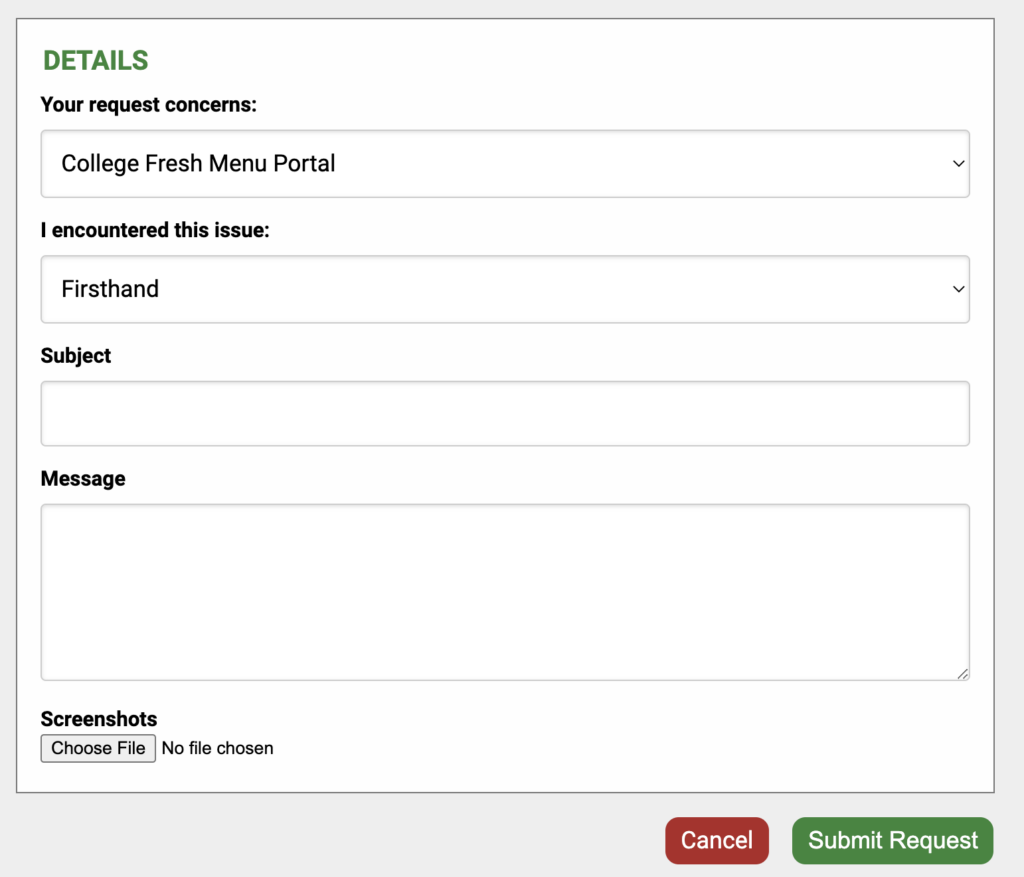The width and height of the screenshot is (1024, 877).
Task: Click the Choose File button
Action: [x=98, y=748]
